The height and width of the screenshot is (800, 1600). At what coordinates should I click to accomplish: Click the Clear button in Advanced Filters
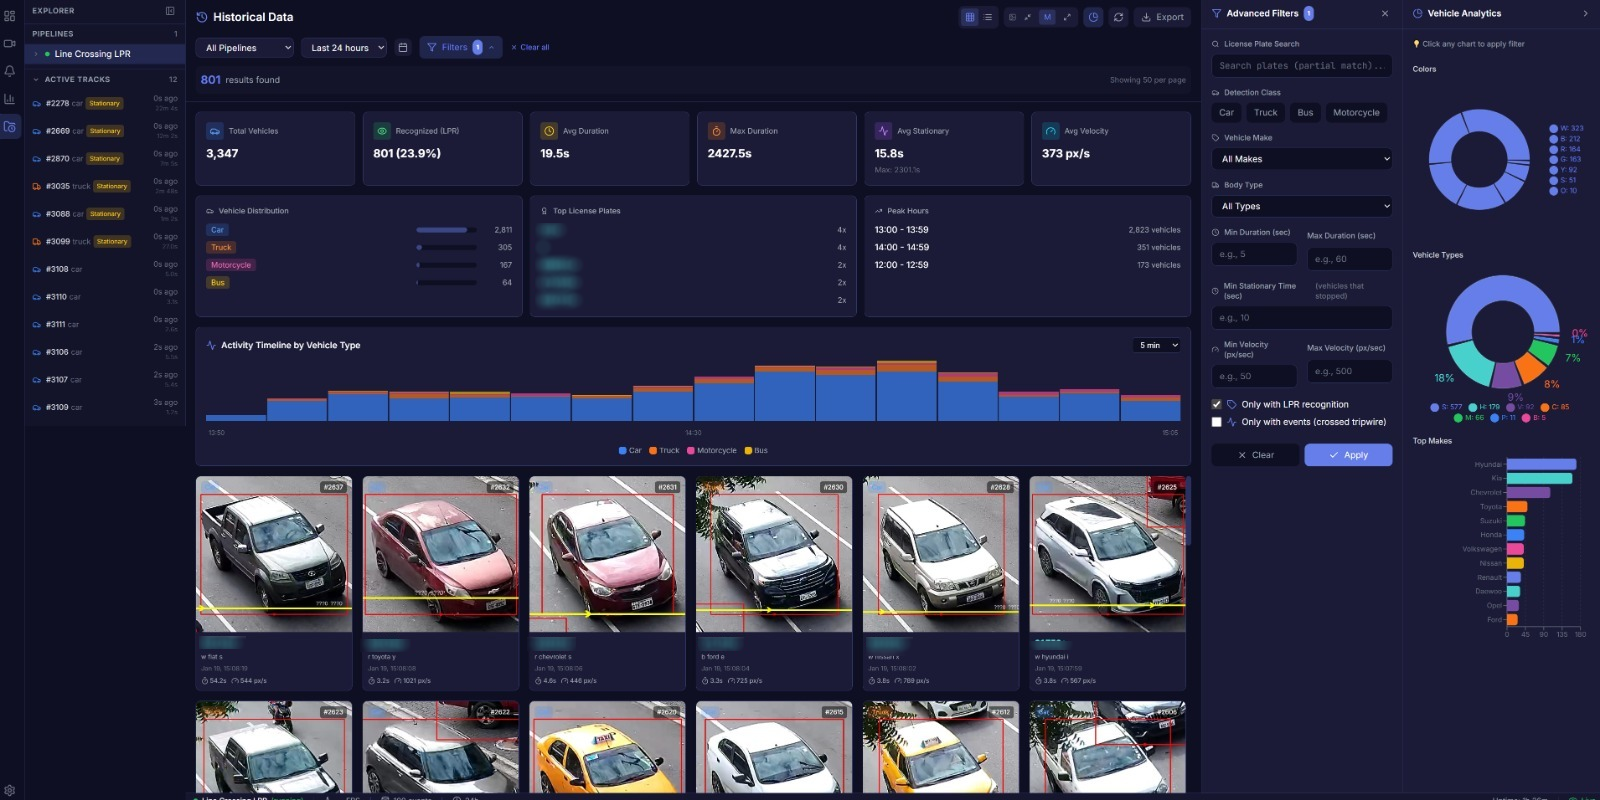[1256, 455]
